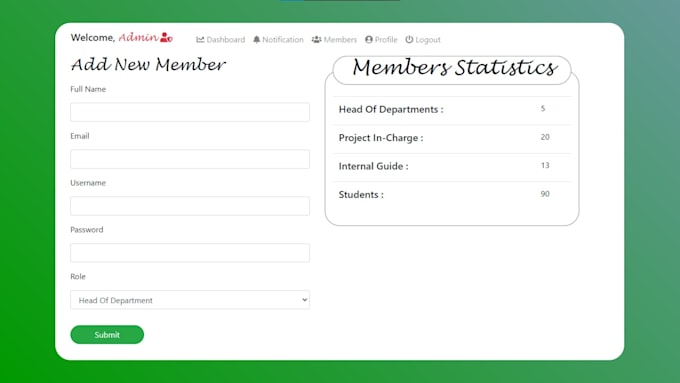Screen dimensions: 680x383
Task: Focus the Username input field
Action: coord(190,206)
